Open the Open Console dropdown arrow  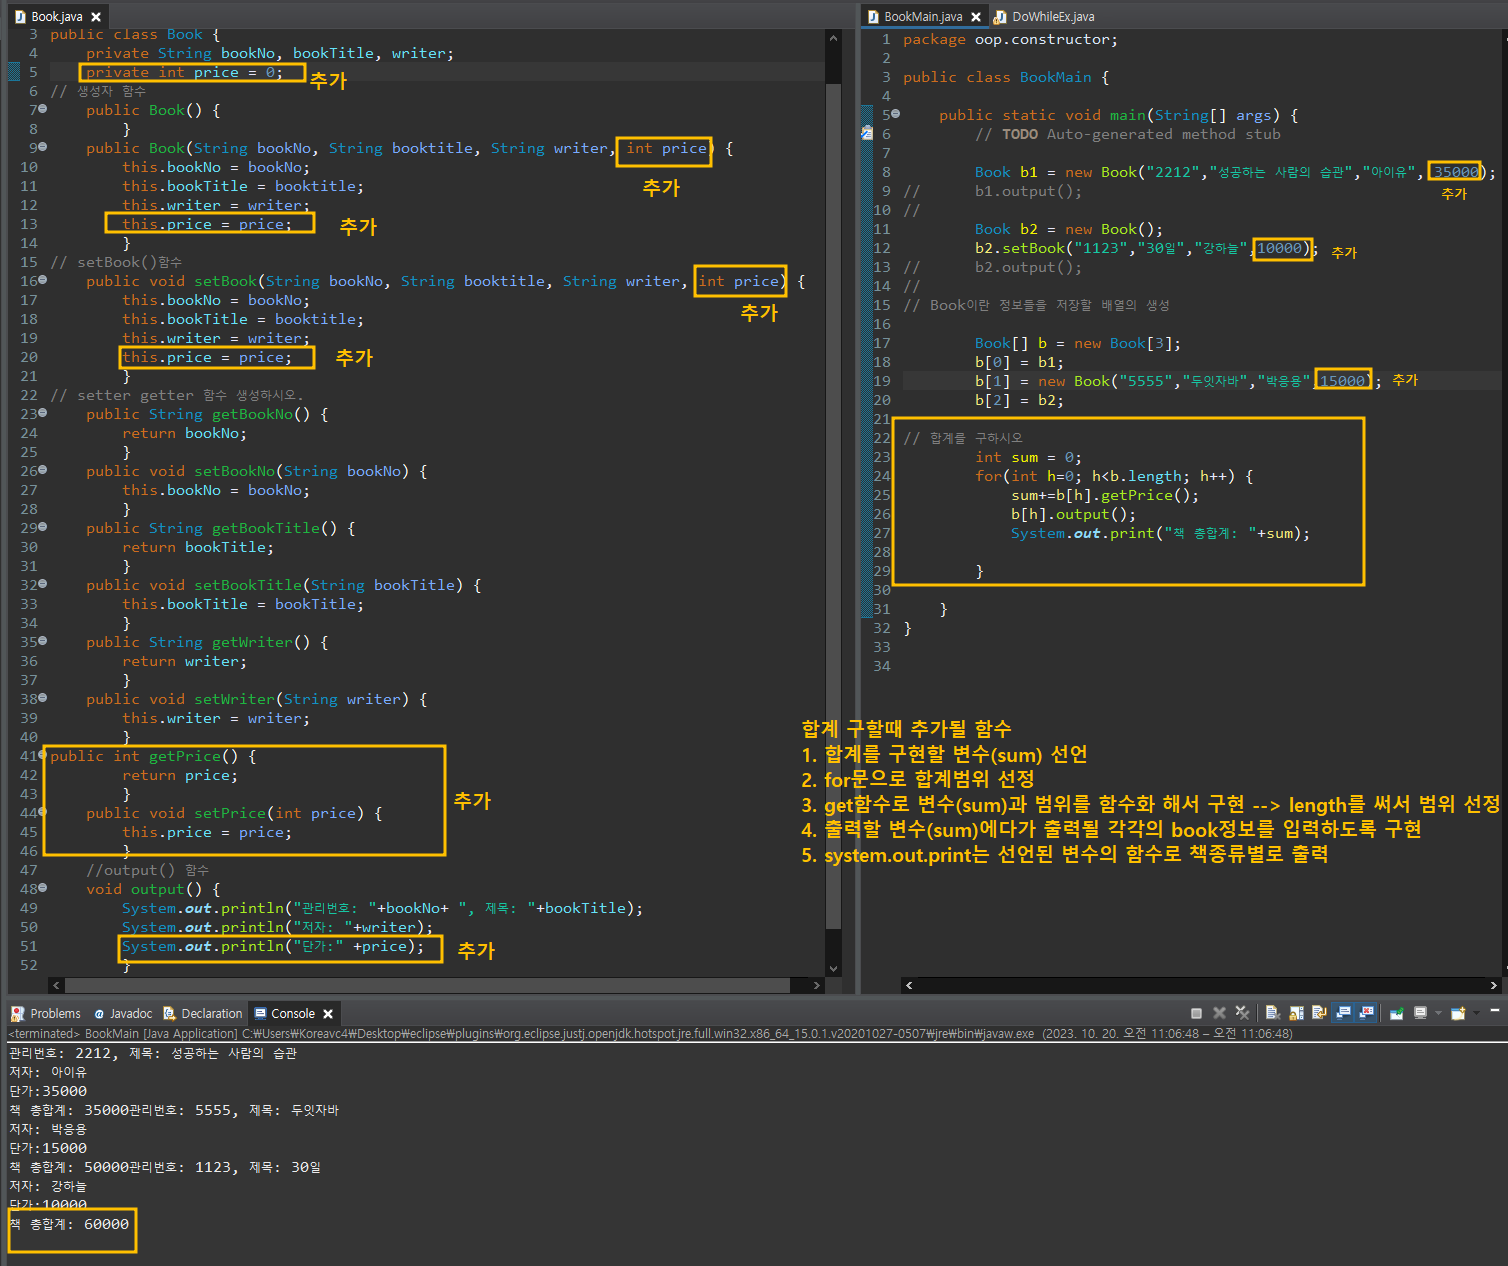1476,1013
